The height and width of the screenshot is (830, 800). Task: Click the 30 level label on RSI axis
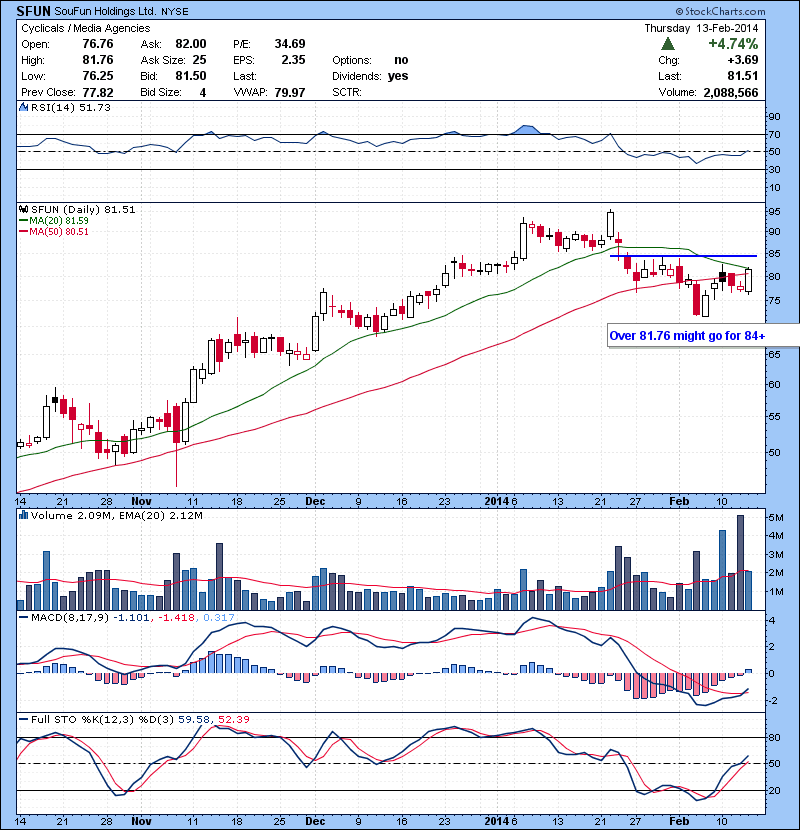pyautogui.click(x=774, y=169)
